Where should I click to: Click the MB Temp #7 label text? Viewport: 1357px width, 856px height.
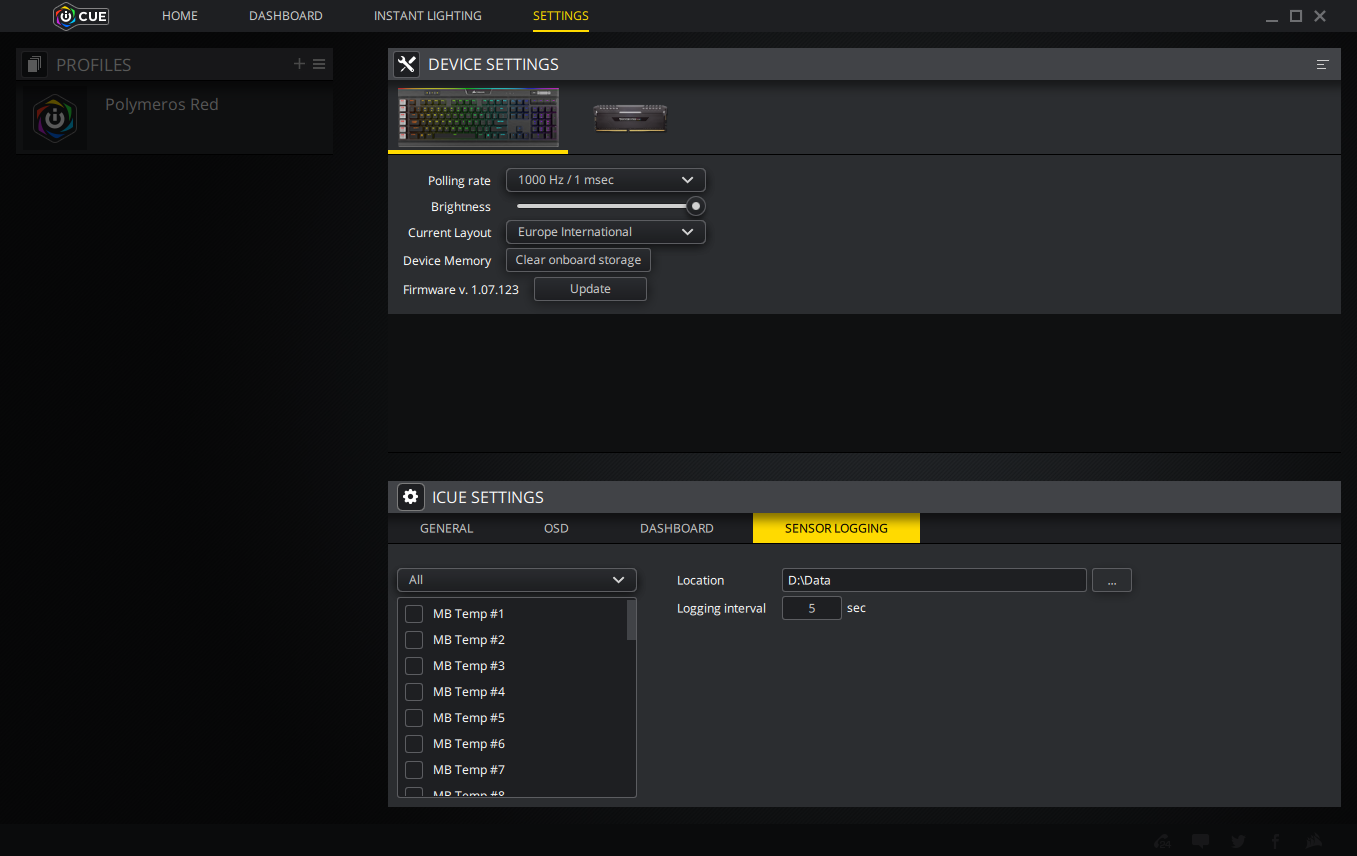point(469,770)
